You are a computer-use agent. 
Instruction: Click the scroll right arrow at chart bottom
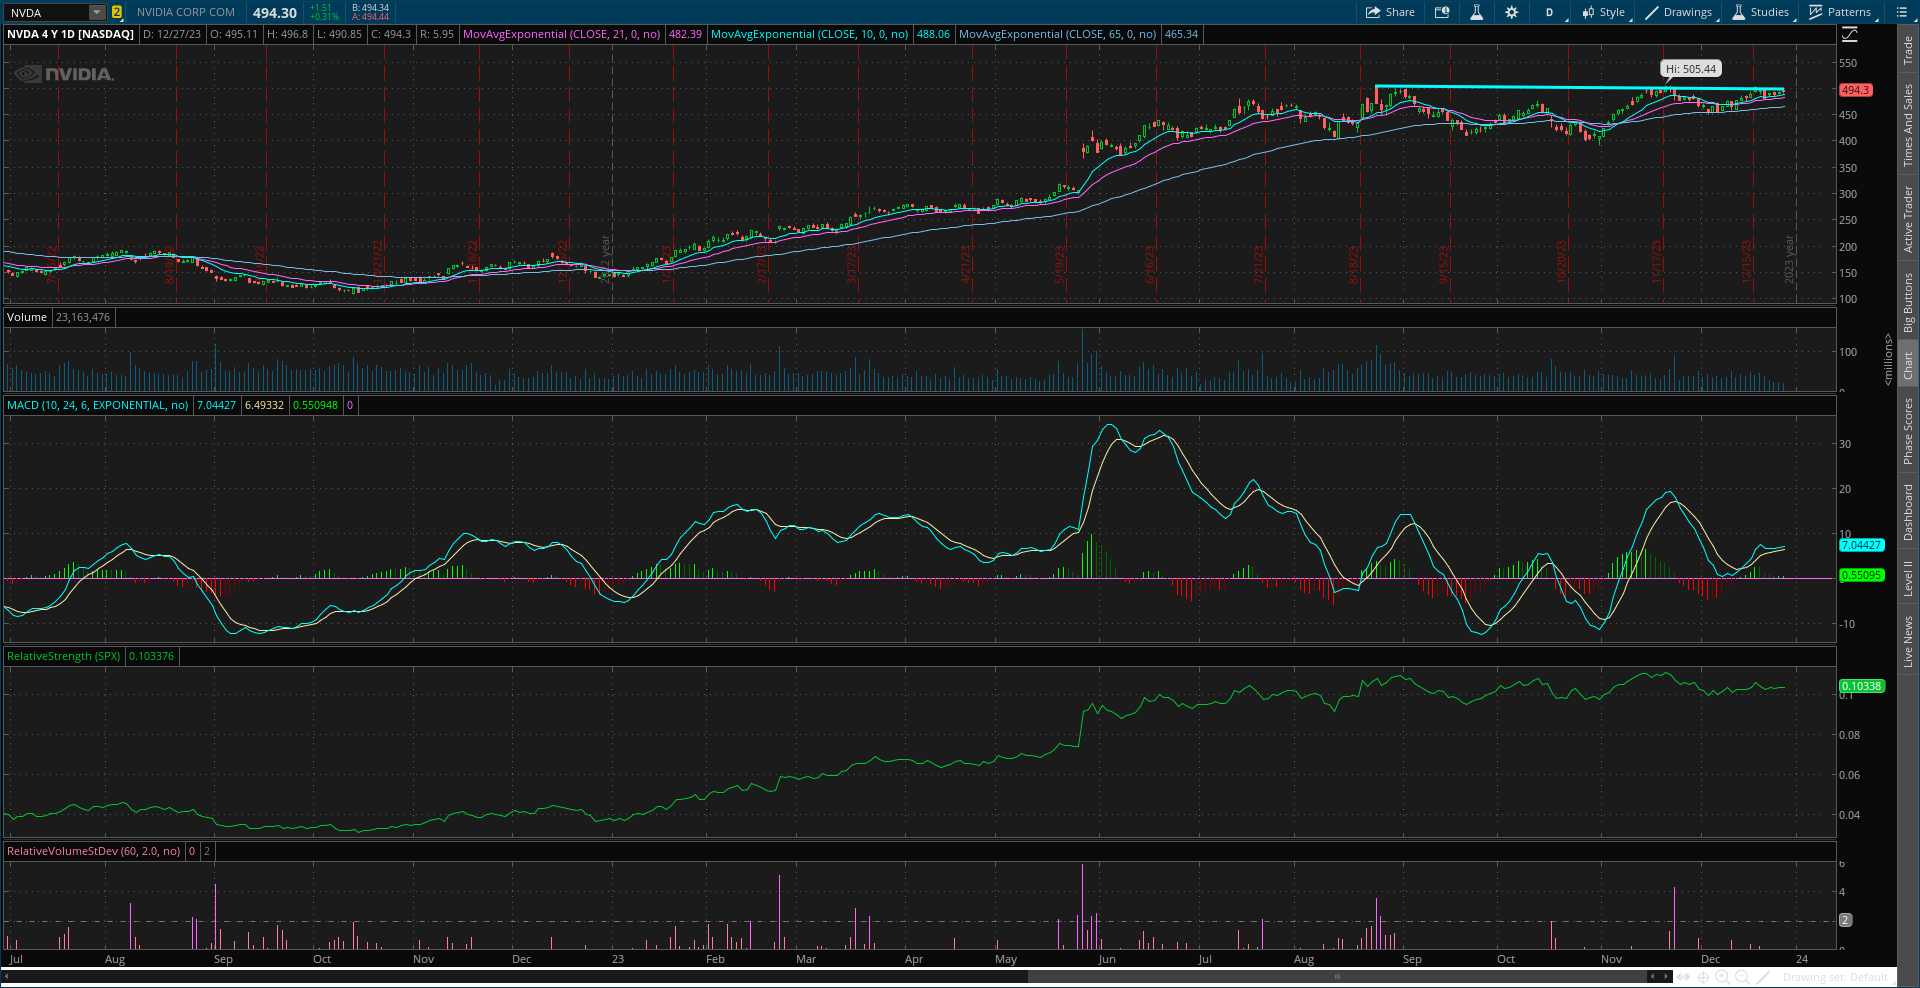click(x=1666, y=977)
